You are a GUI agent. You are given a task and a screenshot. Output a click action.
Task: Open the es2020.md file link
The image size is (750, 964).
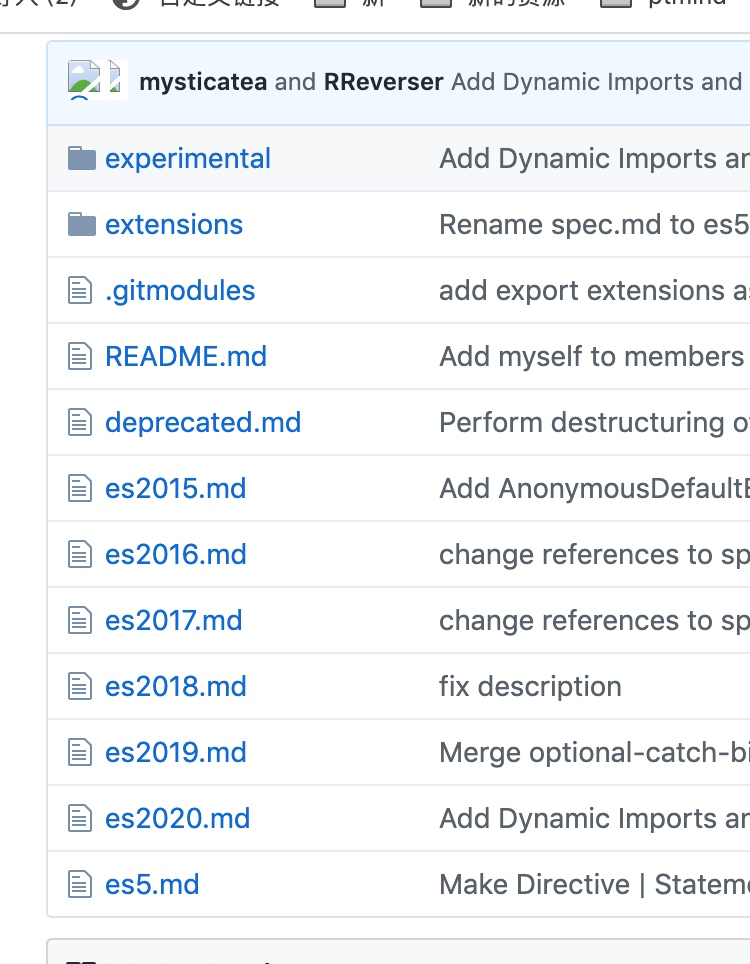tap(177, 819)
